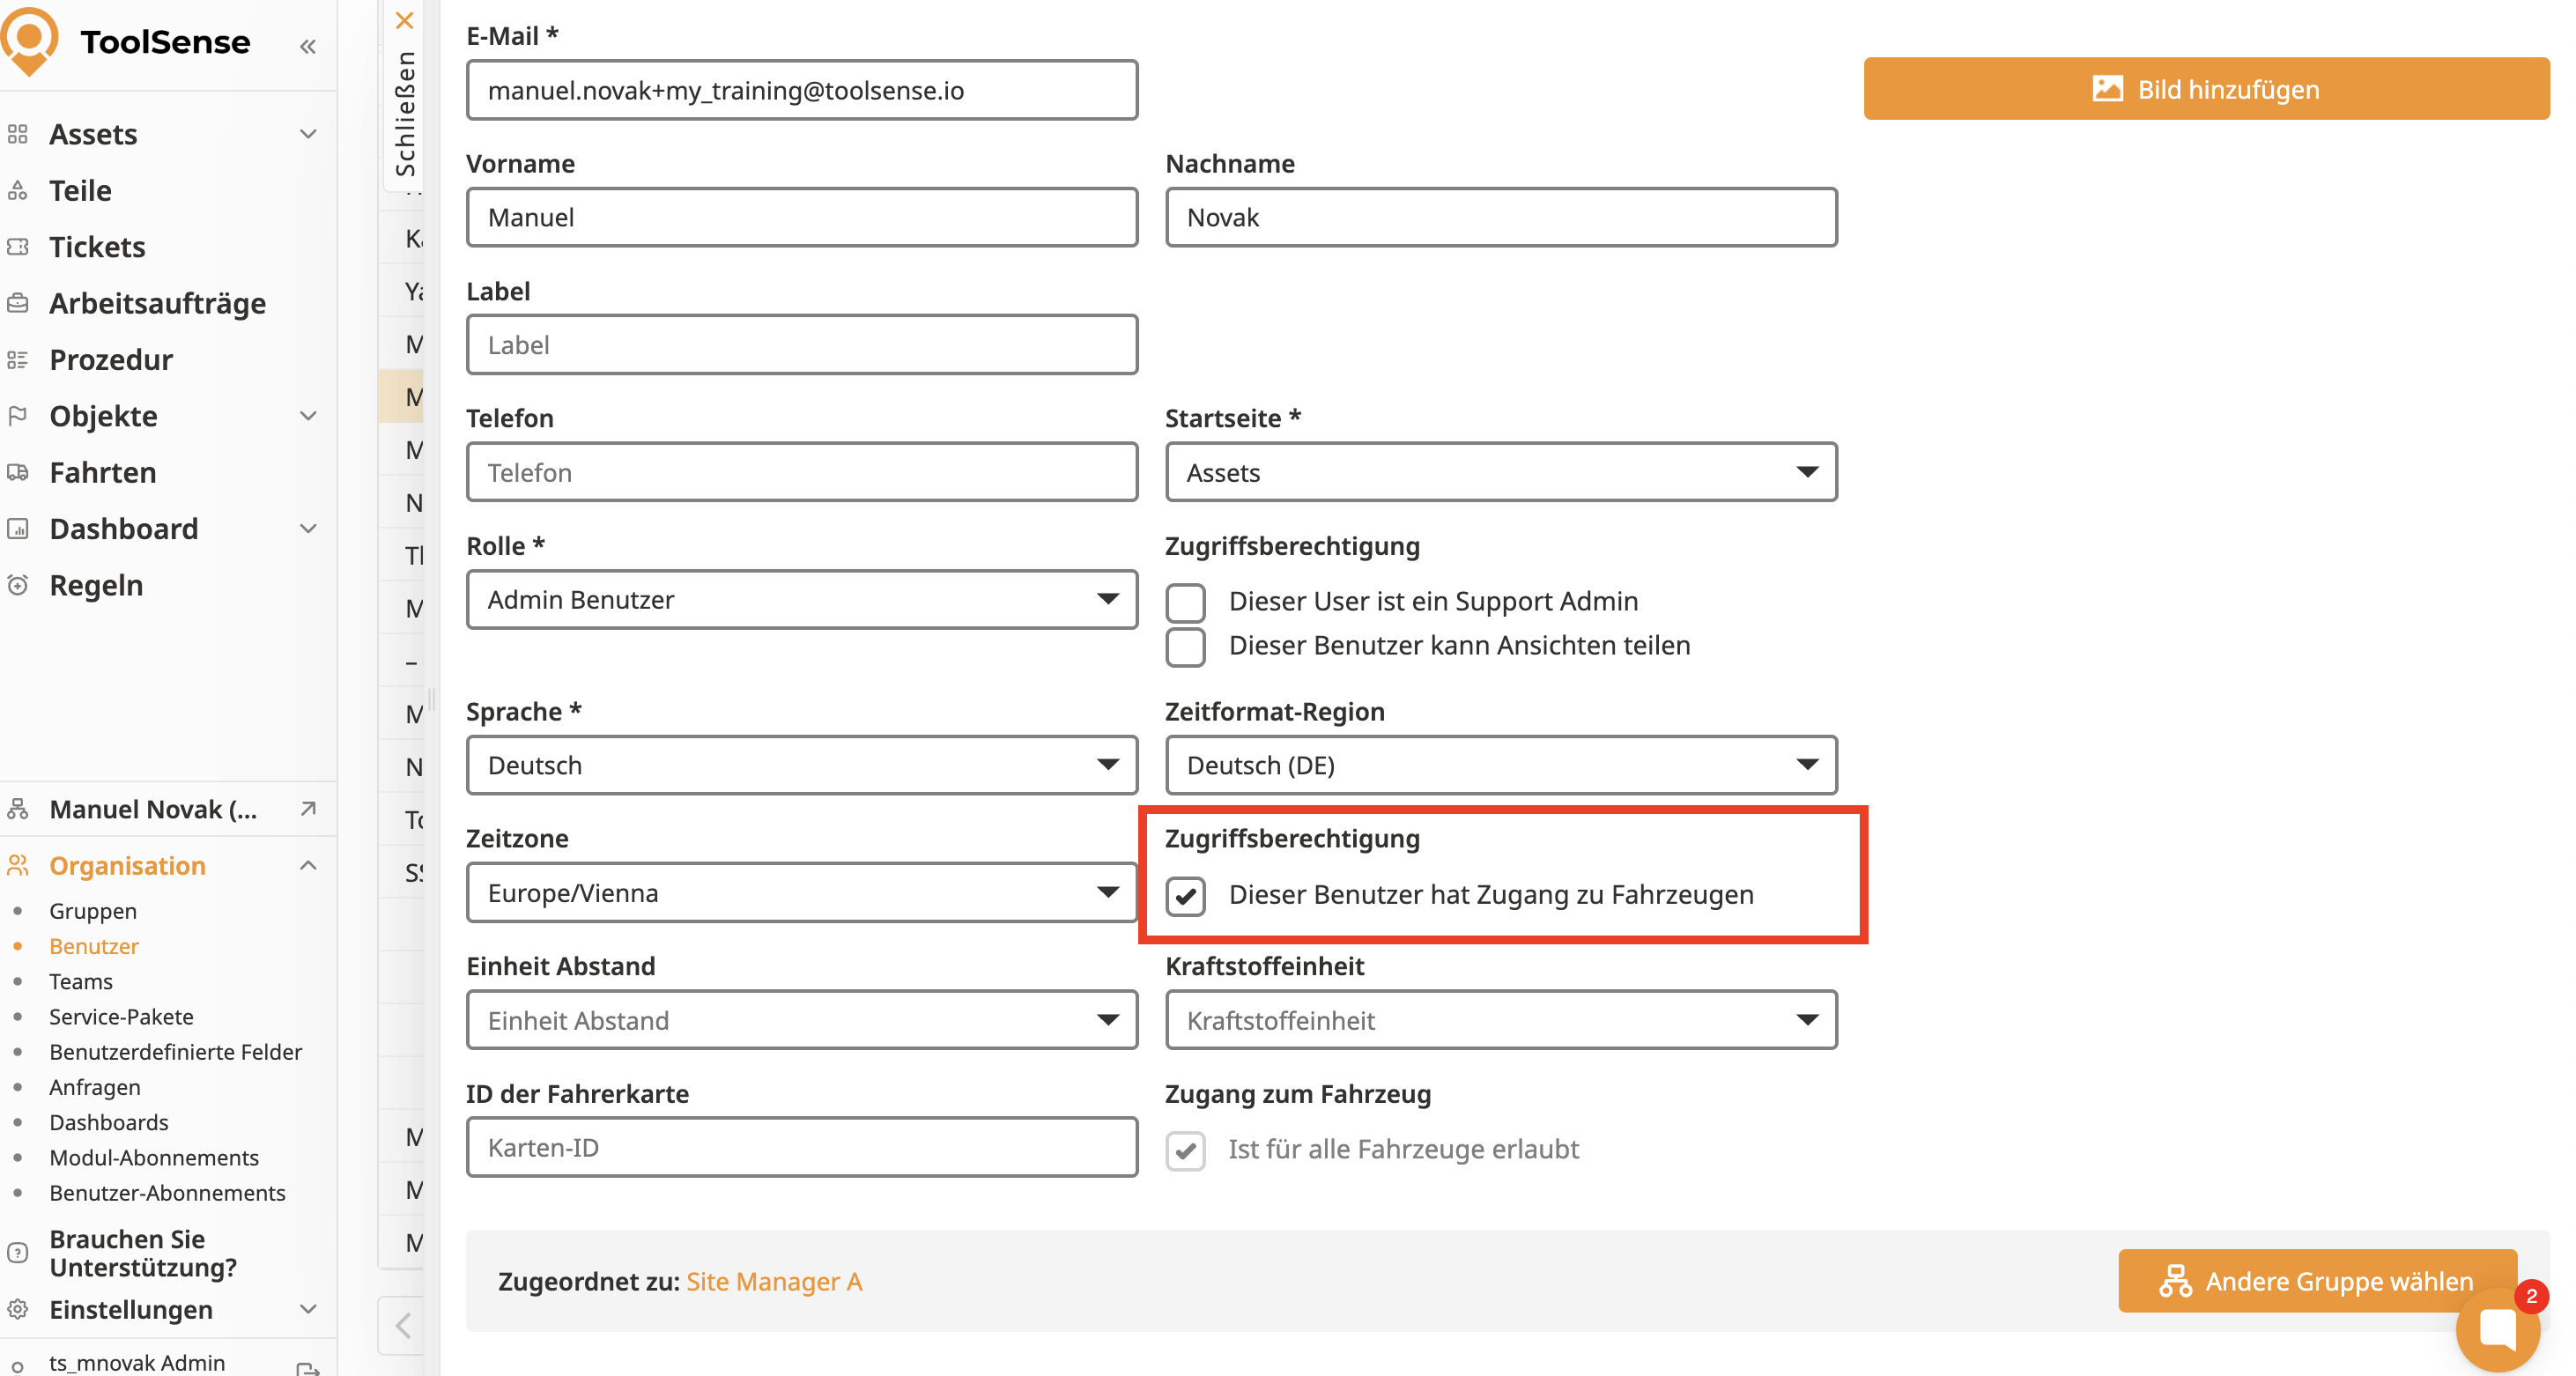Open Teams under Organisation
This screenshot has width=2576, height=1376.
[x=81, y=981]
